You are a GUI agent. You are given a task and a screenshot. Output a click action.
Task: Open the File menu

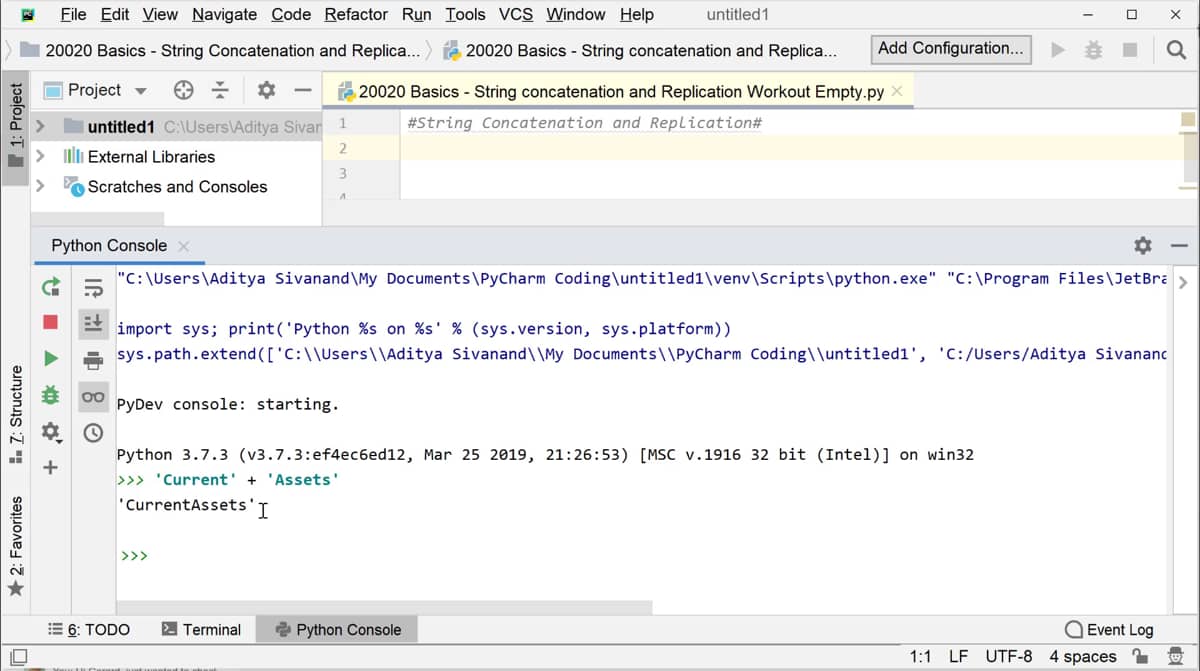click(73, 15)
